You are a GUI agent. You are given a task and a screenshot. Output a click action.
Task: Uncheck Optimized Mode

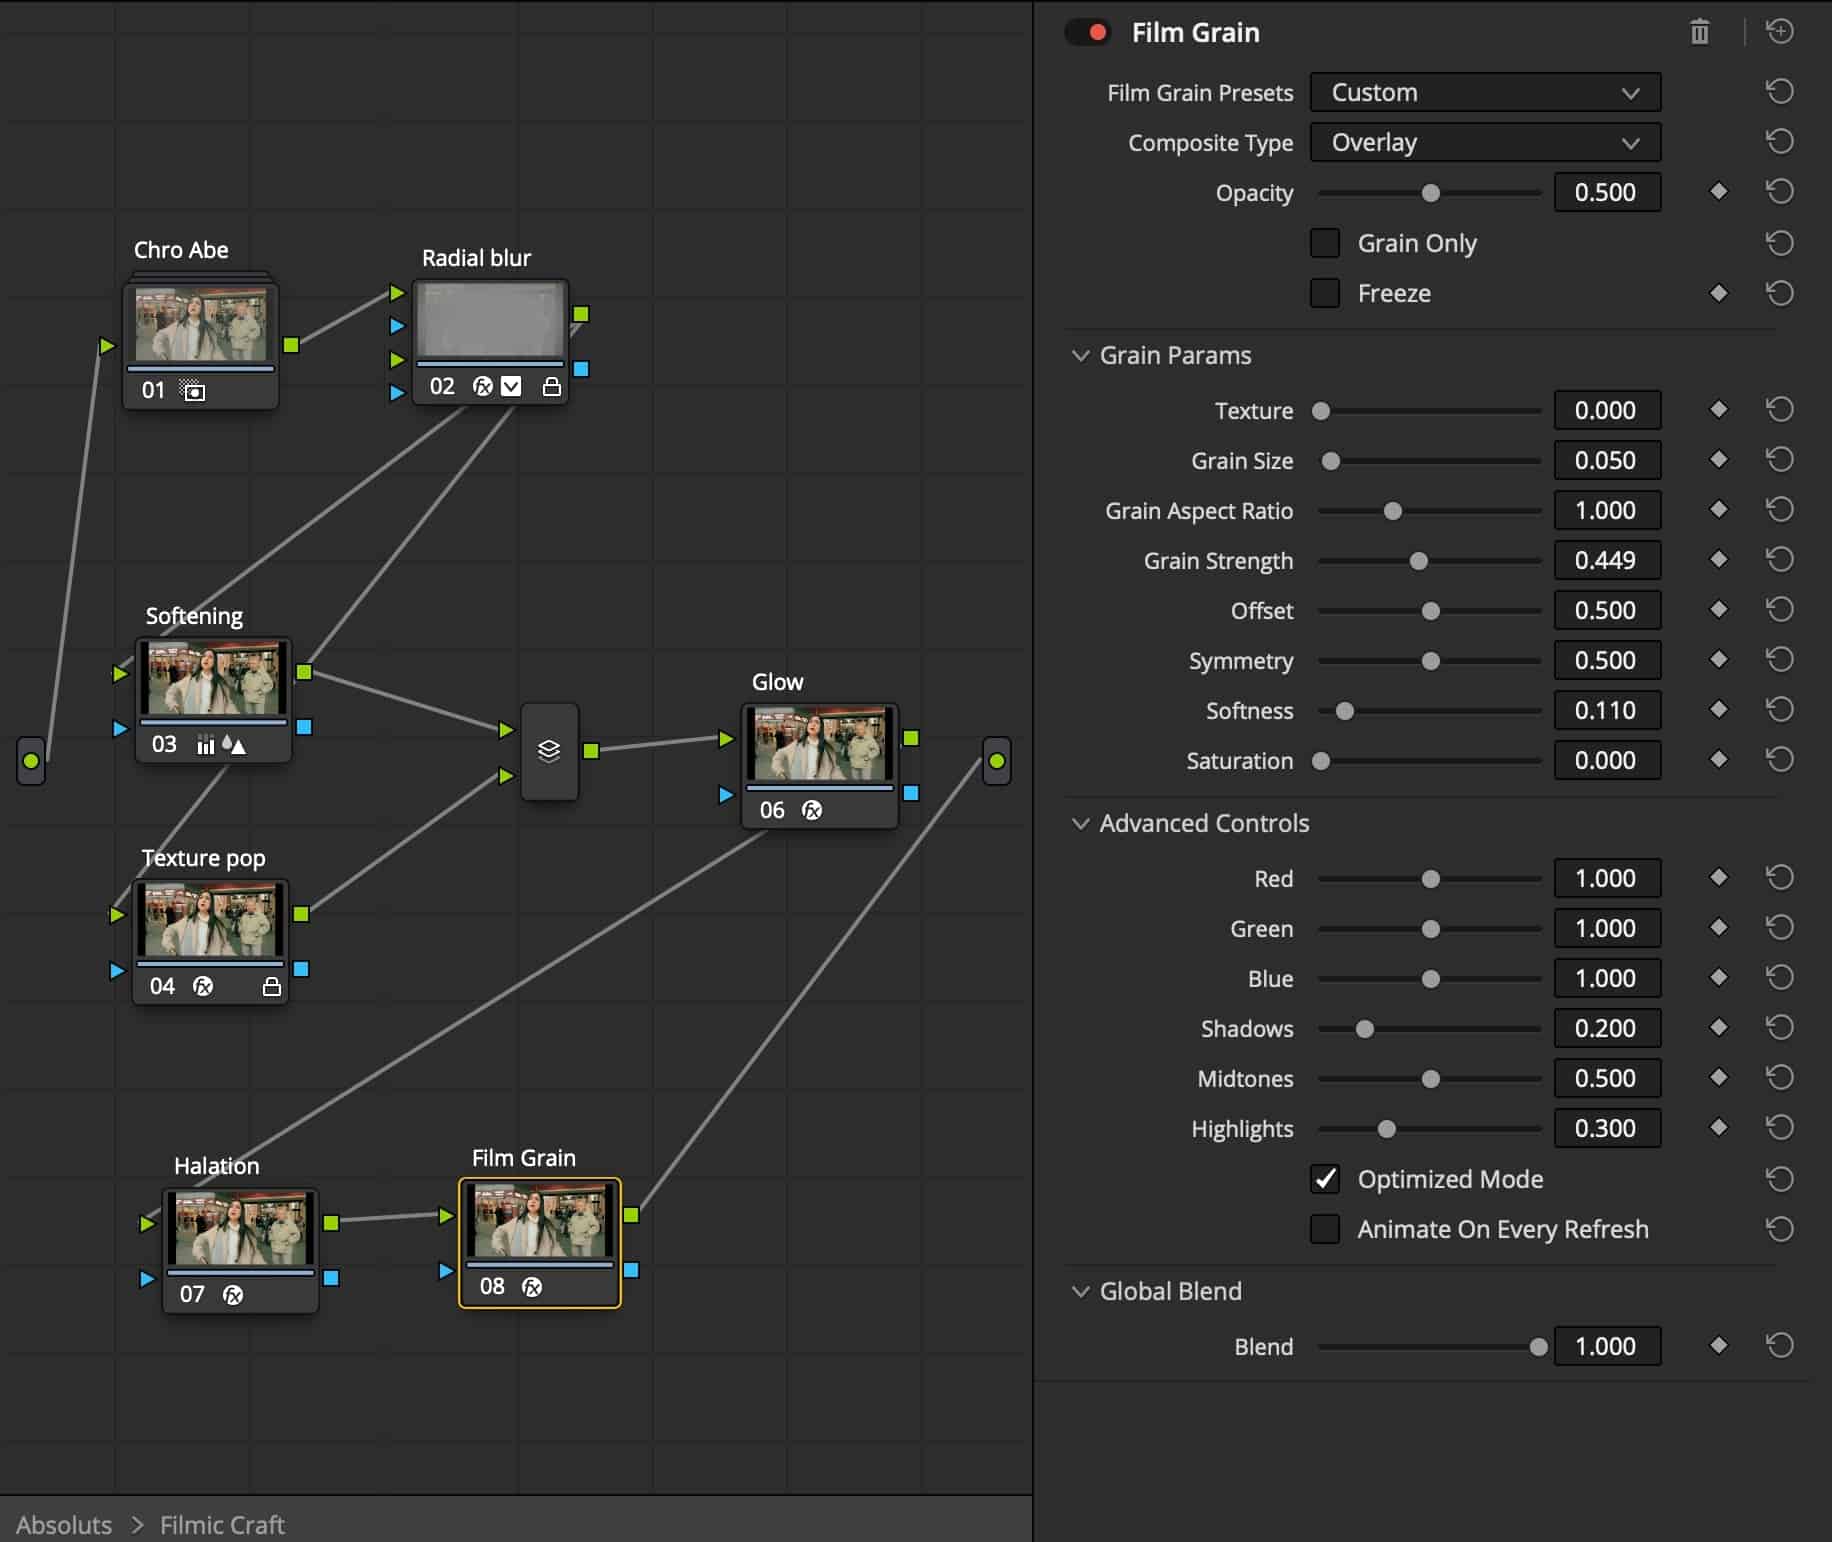pos(1325,1179)
